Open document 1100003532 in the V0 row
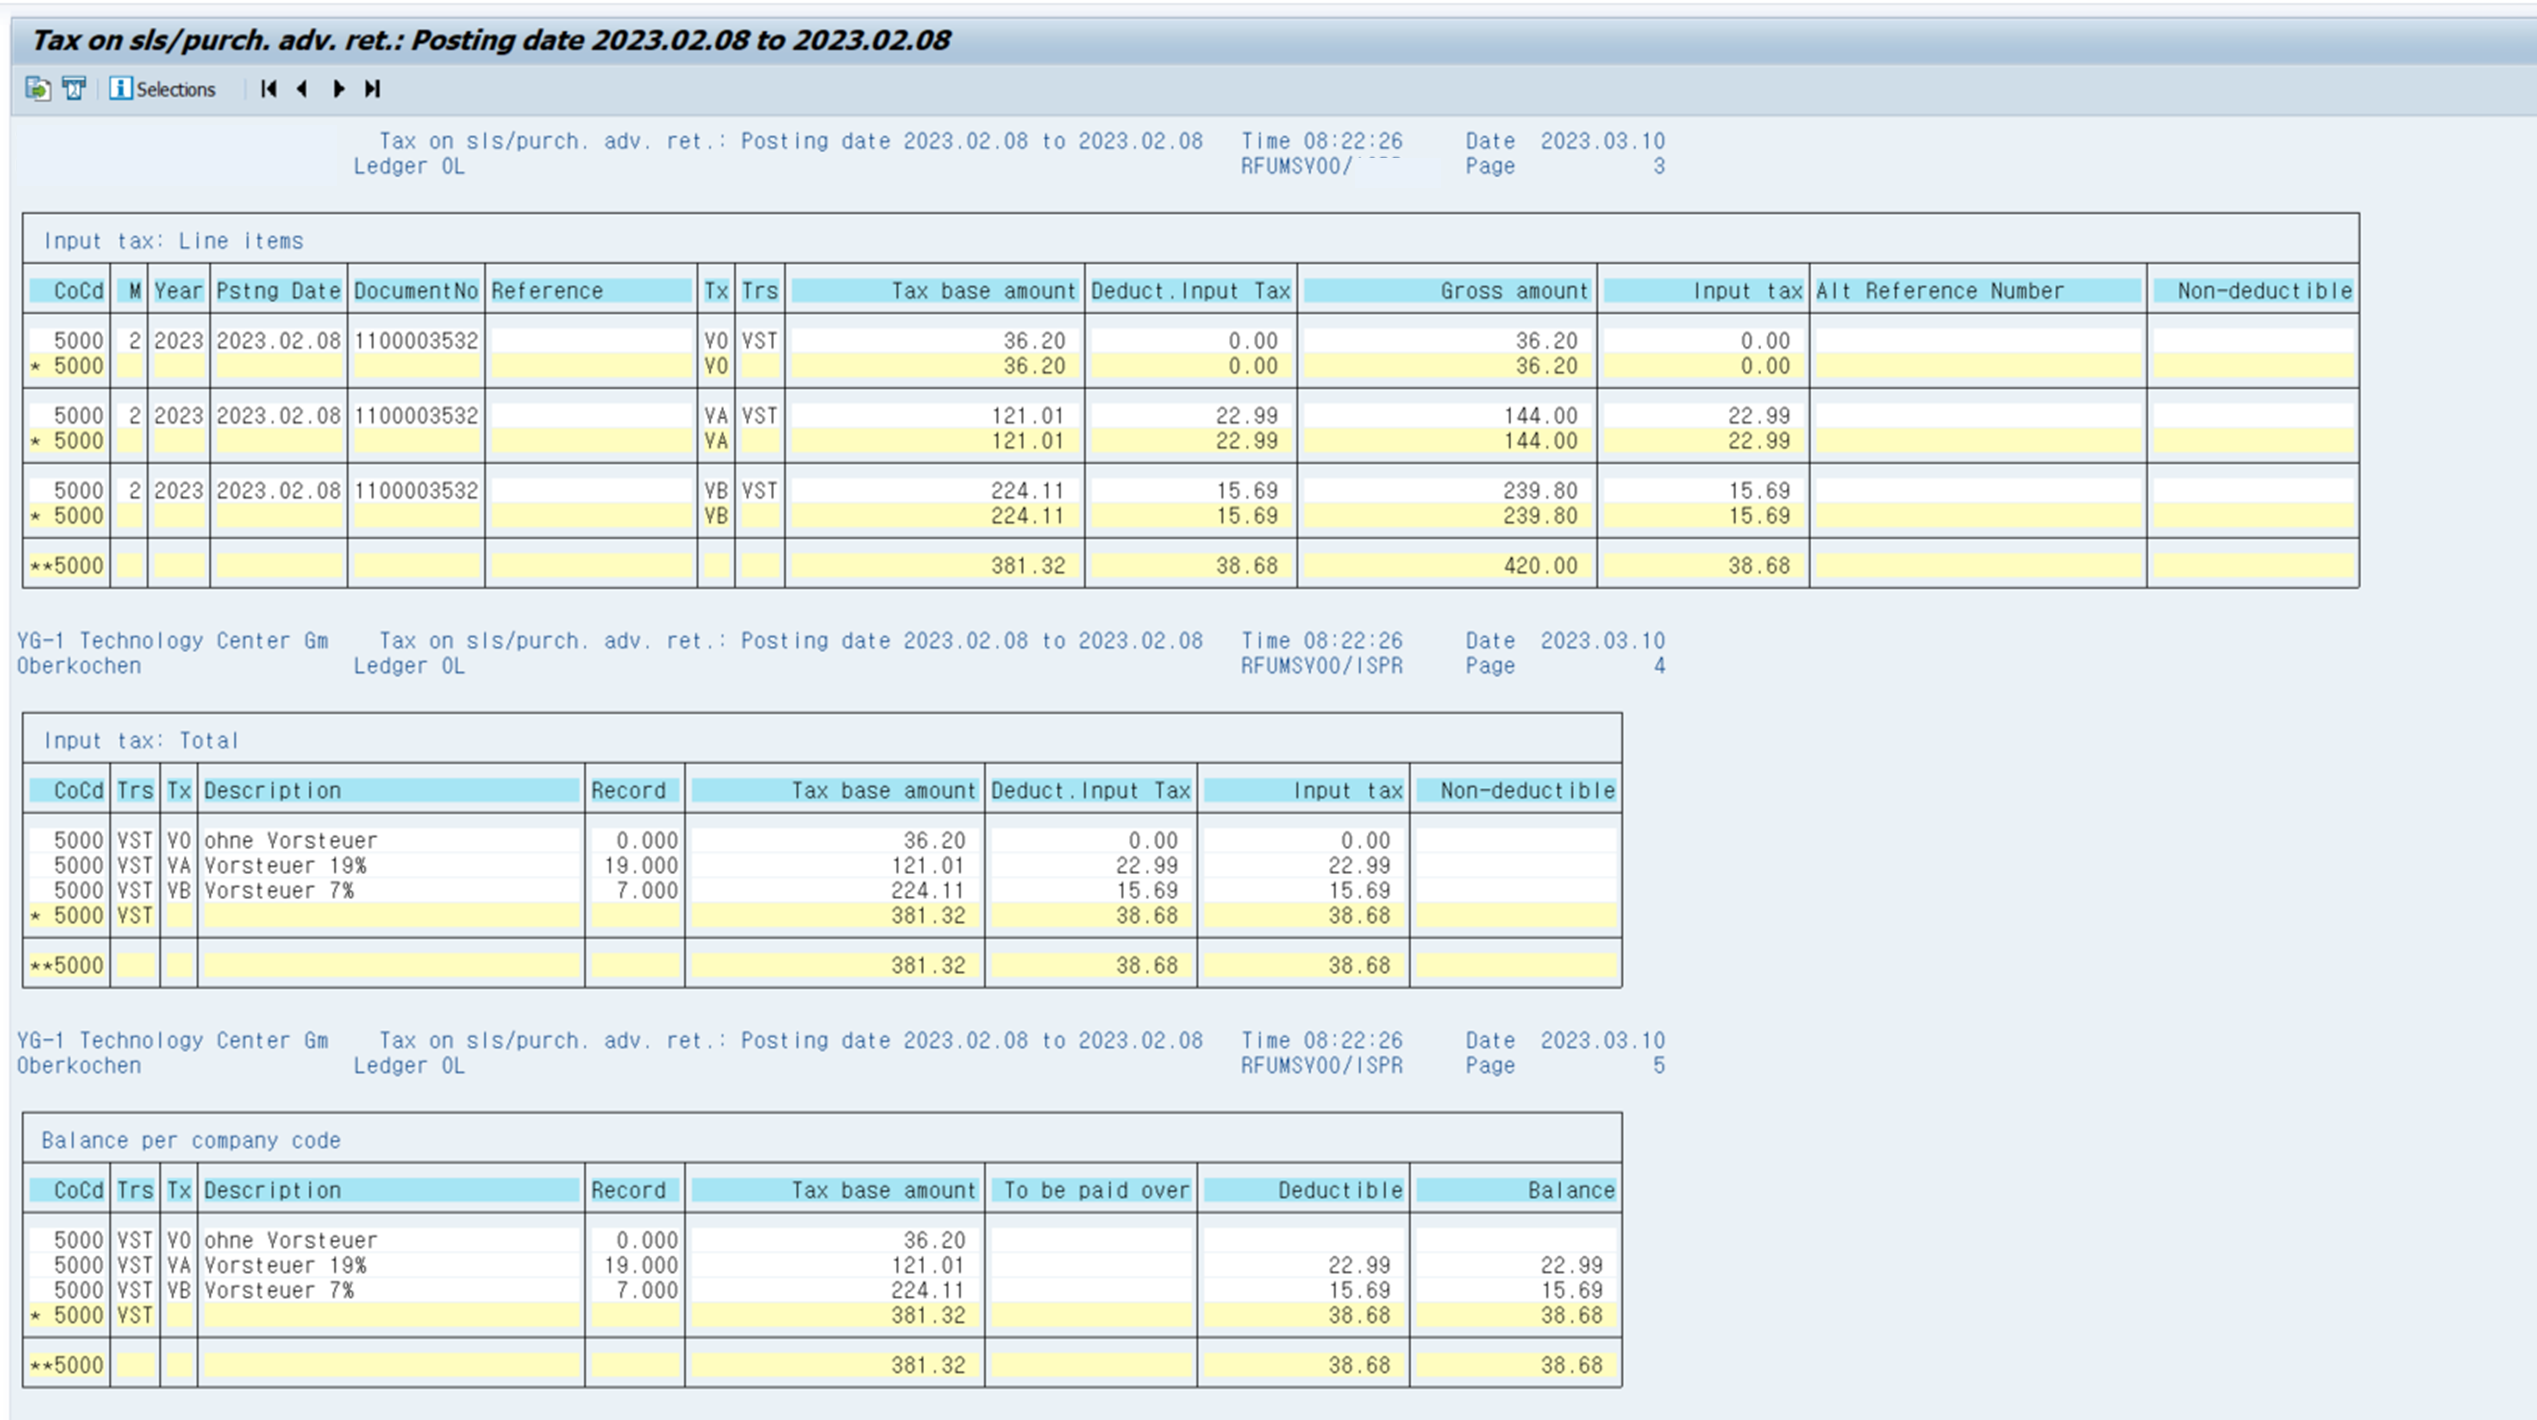Viewport: 2537px width, 1420px height. pos(416,341)
